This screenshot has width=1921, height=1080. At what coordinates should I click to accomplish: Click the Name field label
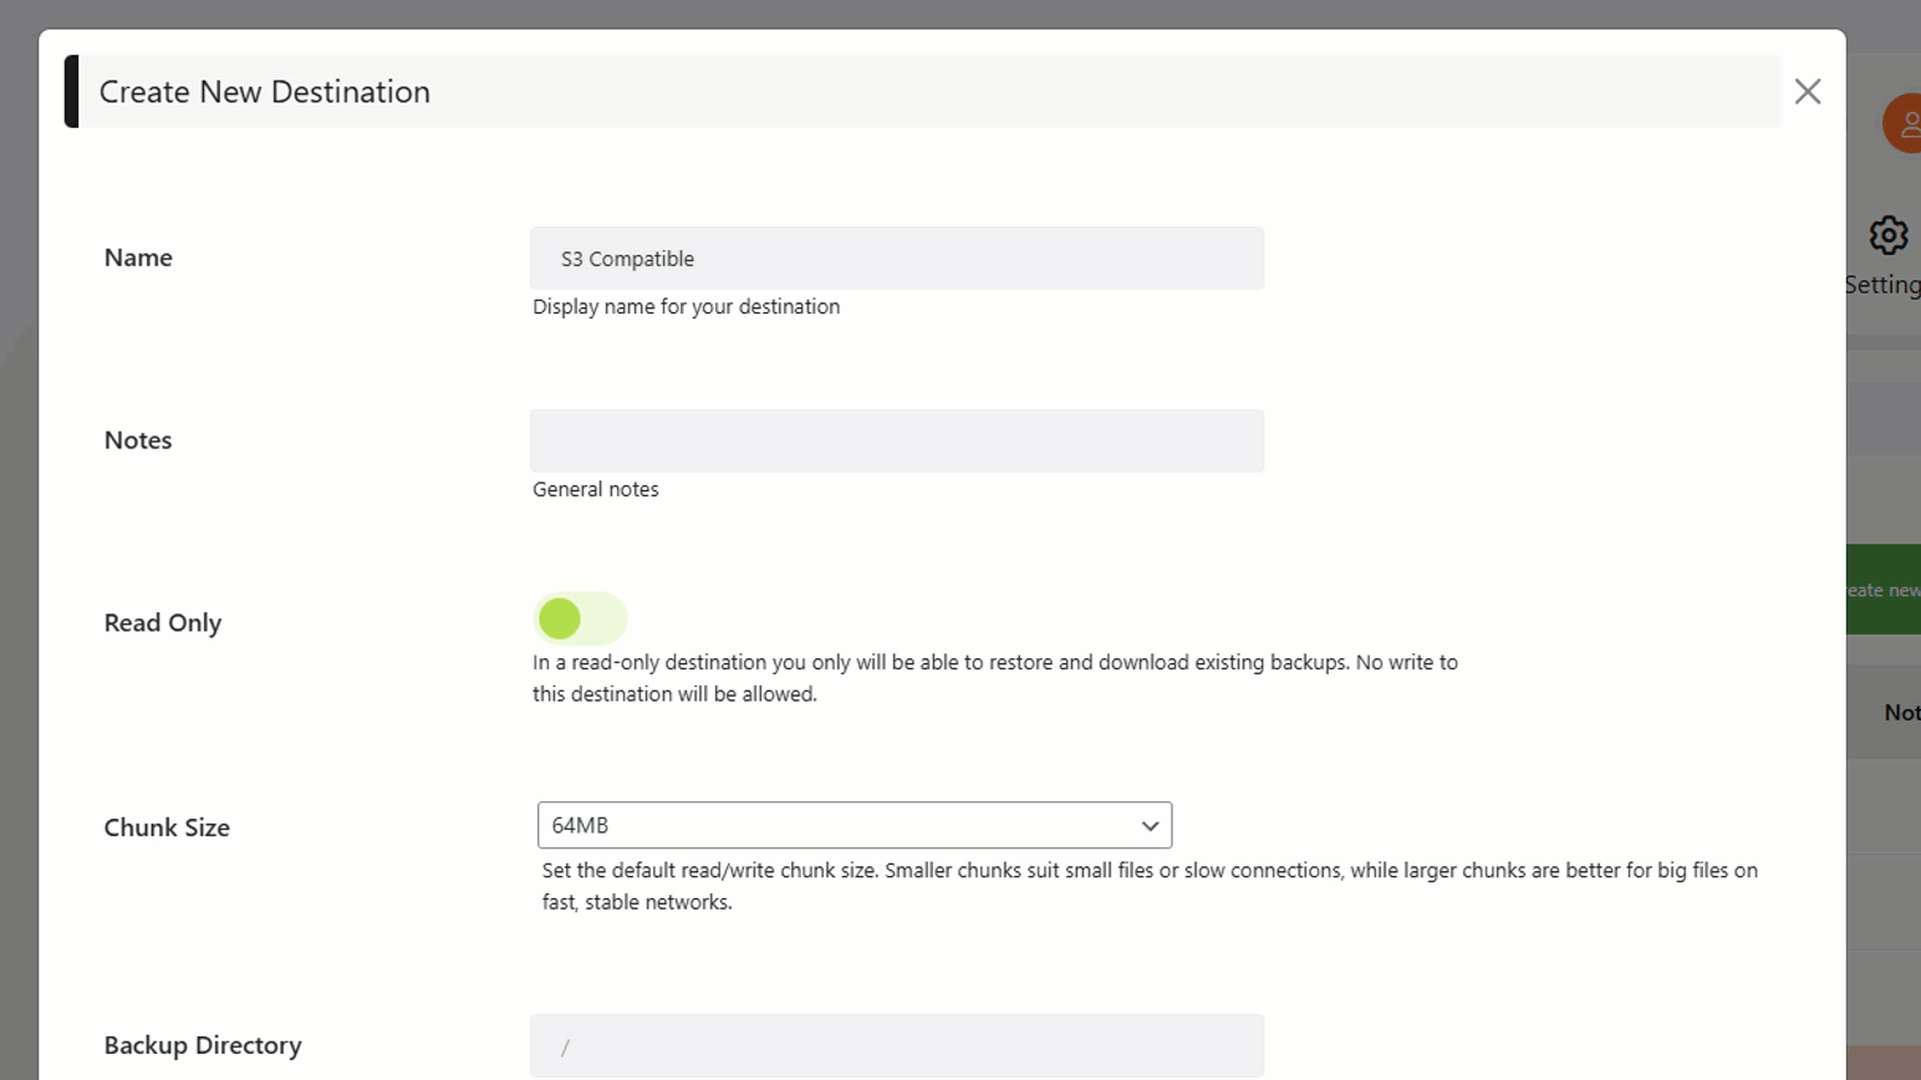138,258
